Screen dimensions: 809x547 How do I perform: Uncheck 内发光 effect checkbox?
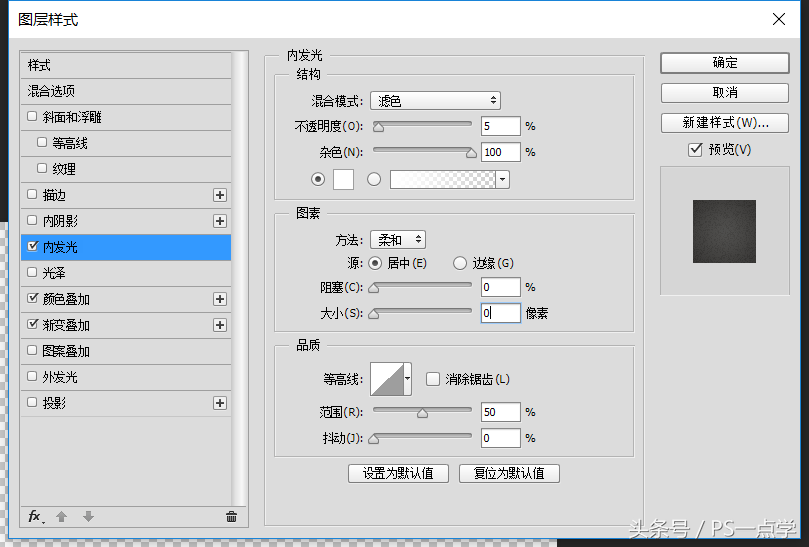[x=33, y=246]
